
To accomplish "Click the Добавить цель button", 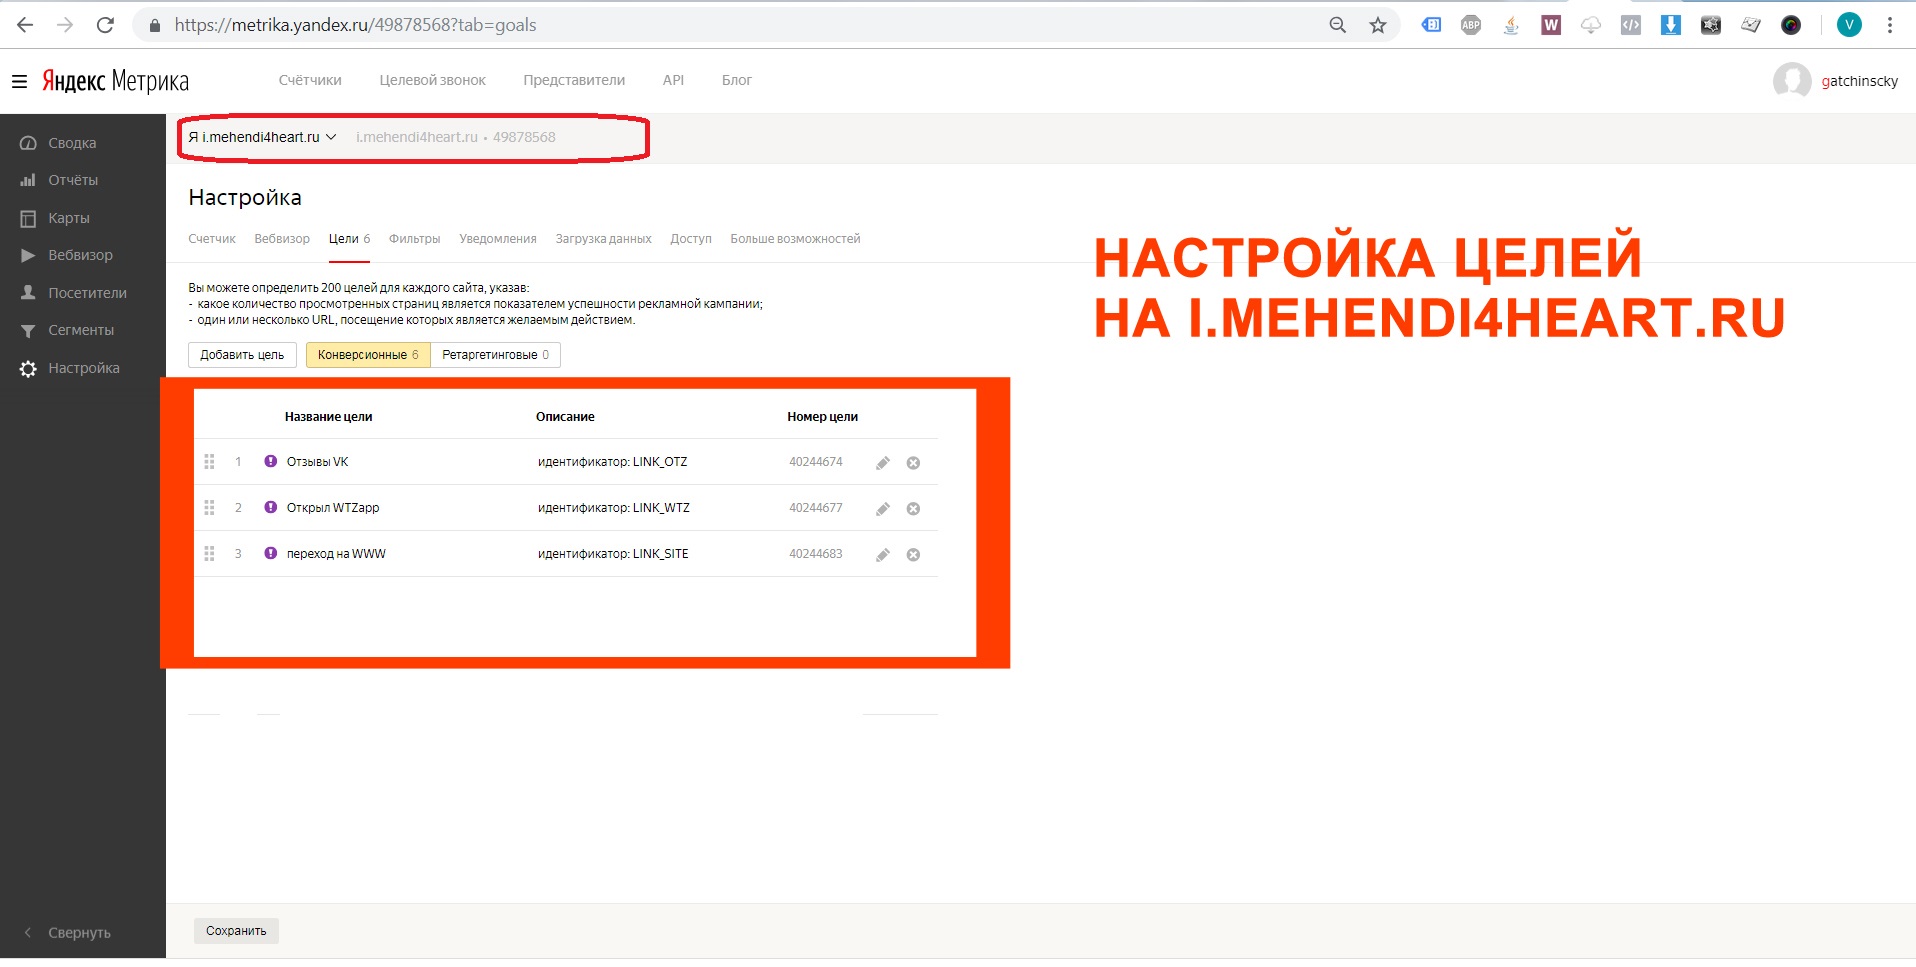I will pos(242,355).
